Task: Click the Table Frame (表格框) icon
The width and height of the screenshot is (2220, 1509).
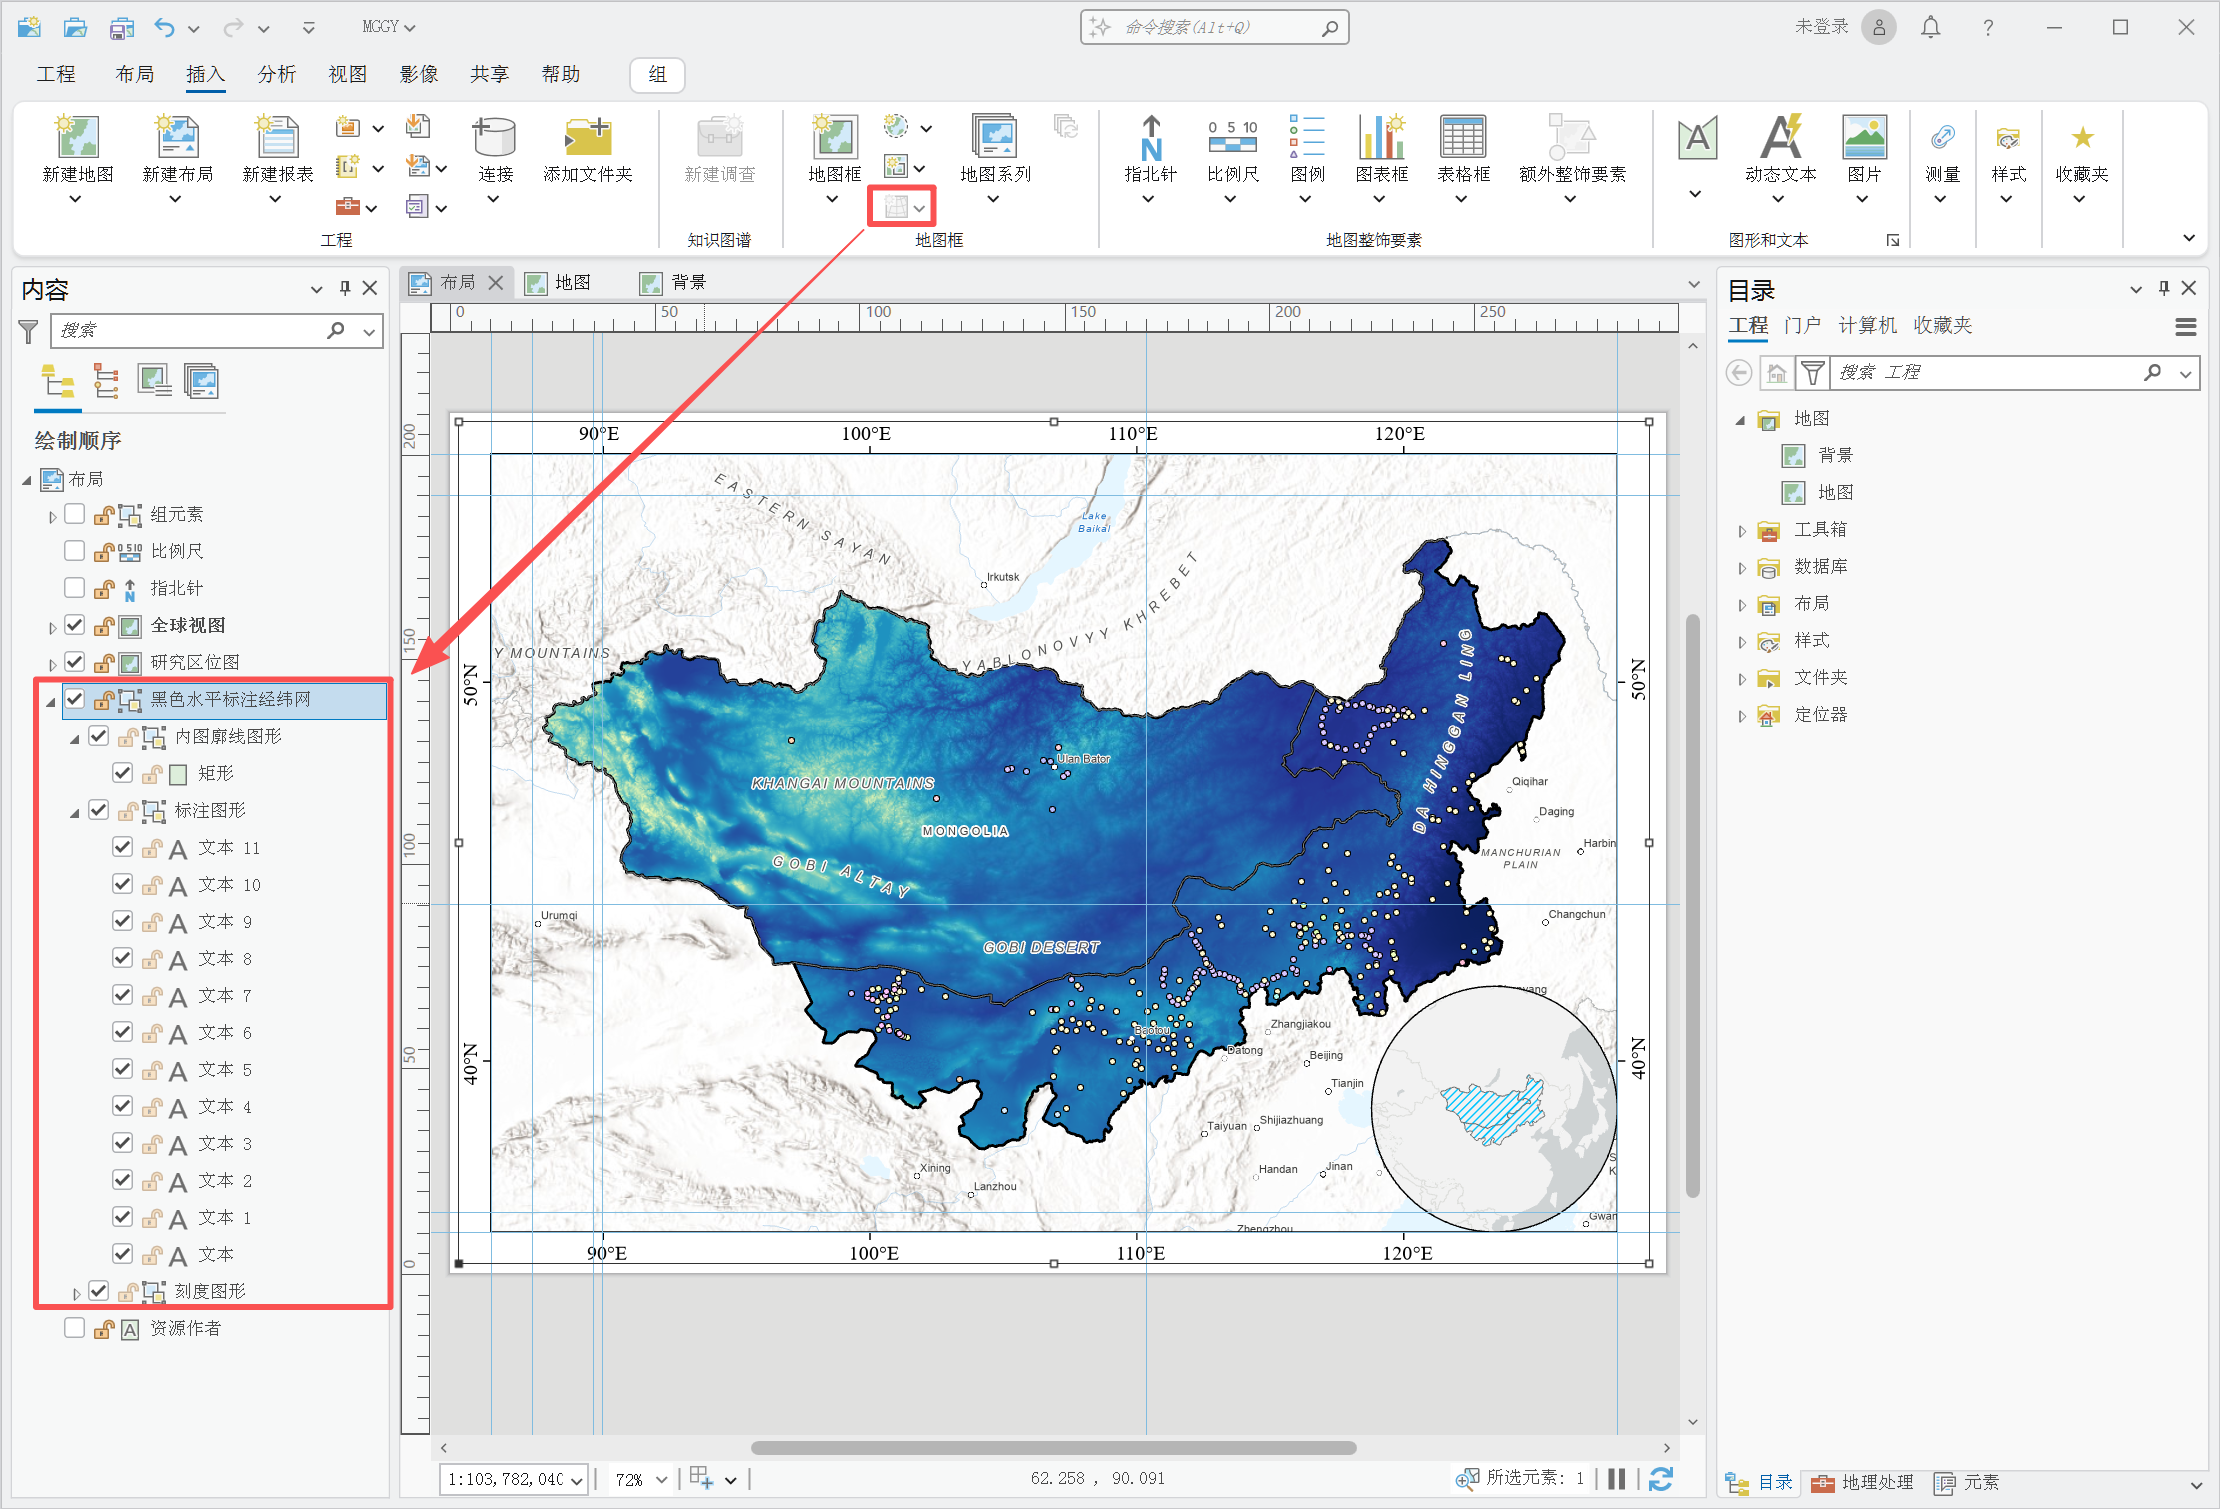Action: (1462, 139)
